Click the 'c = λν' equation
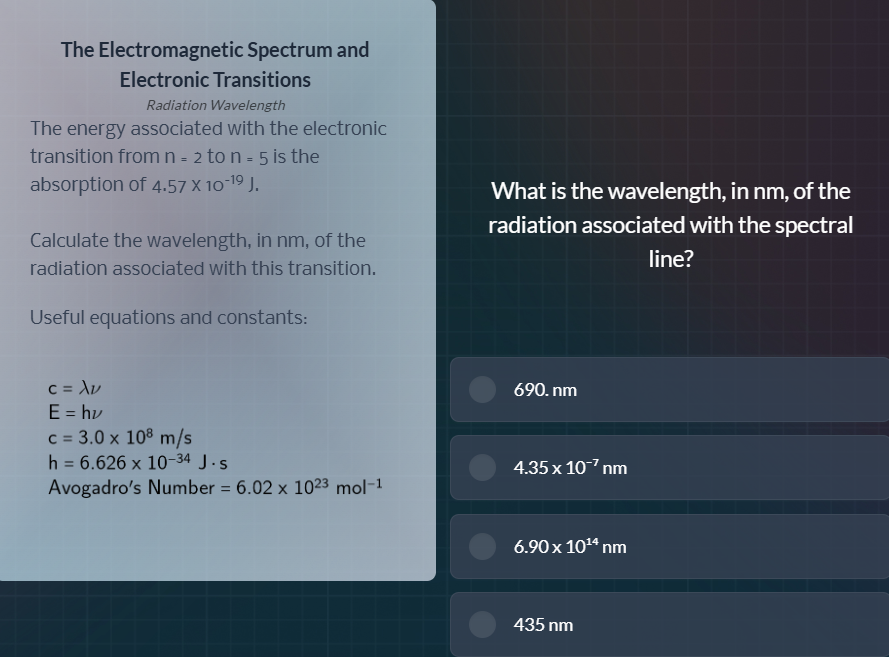 click(76, 387)
